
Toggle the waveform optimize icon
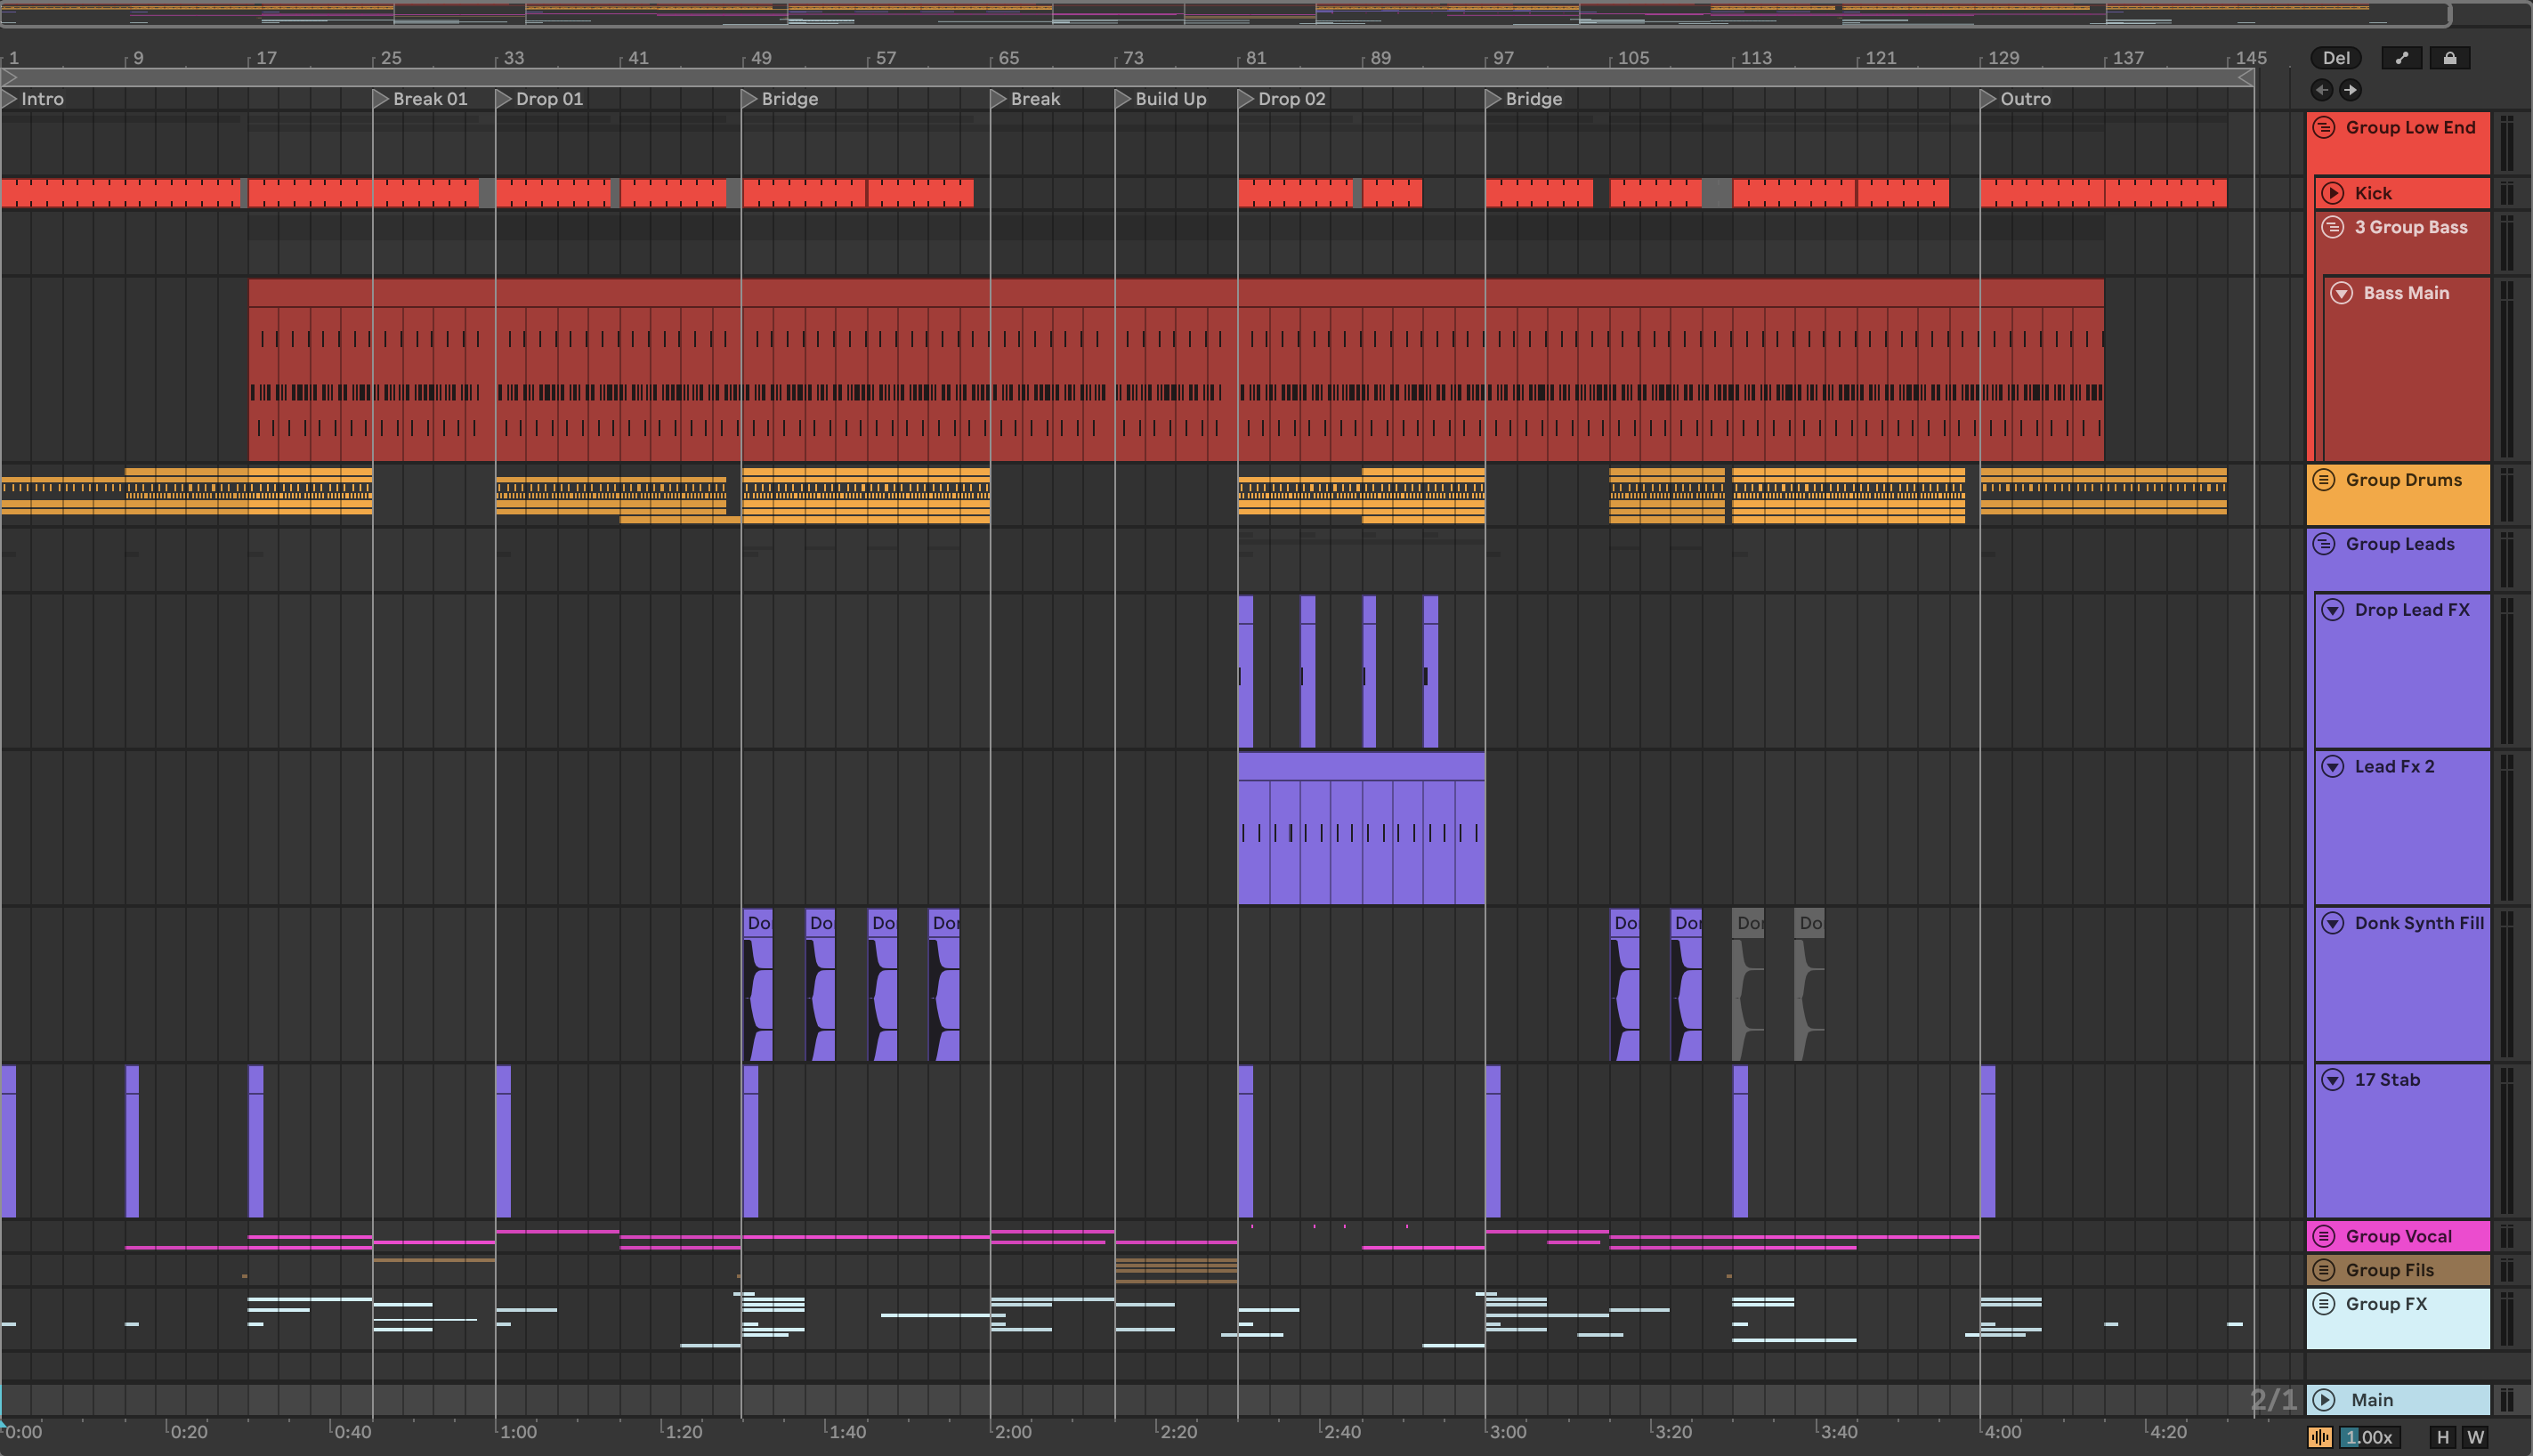coord(2319,1437)
